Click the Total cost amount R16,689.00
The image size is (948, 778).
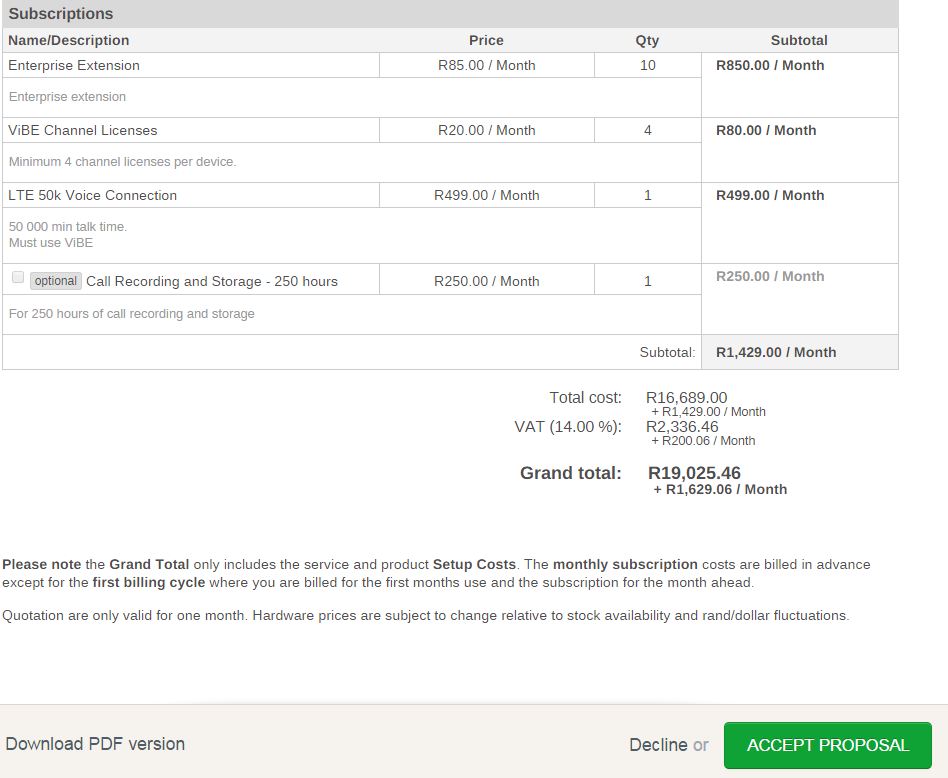click(x=686, y=398)
